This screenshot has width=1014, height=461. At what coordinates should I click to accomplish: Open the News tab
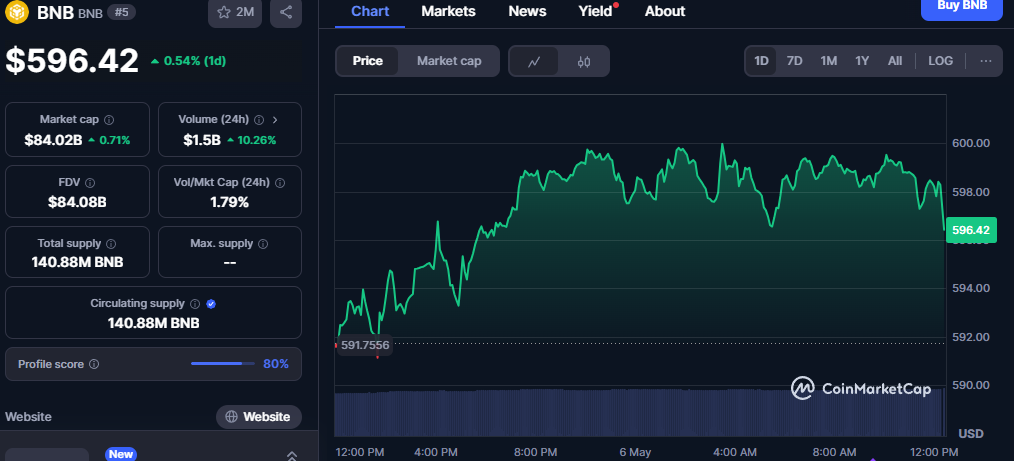click(x=527, y=12)
